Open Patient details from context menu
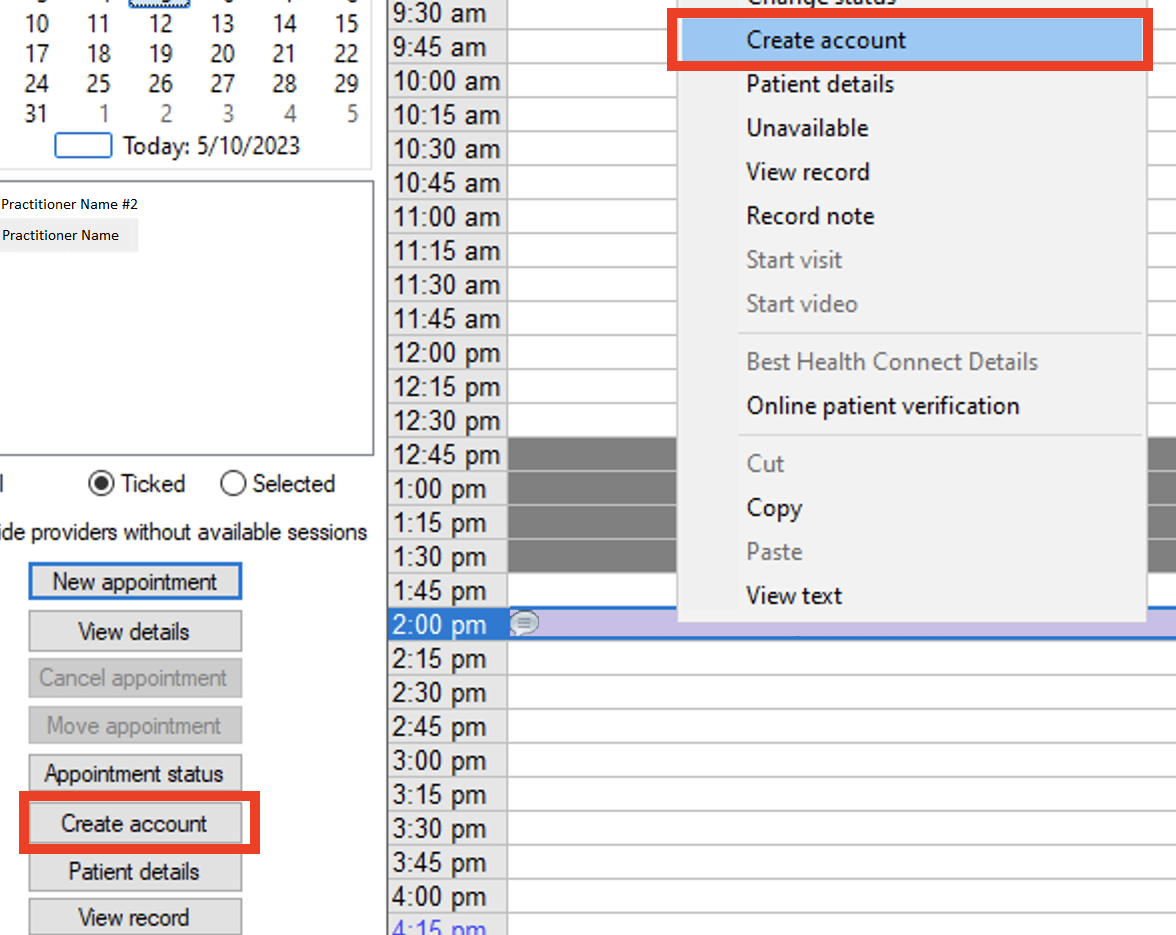Image resolution: width=1176 pixels, height=935 pixels. 820,84
